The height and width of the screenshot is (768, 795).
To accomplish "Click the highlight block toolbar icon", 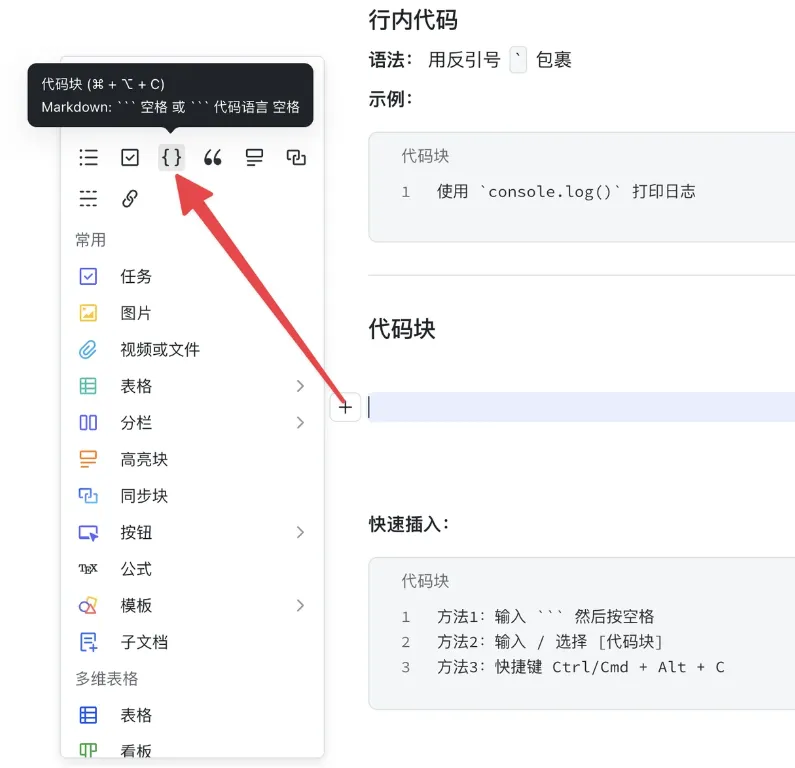I will point(255,158).
